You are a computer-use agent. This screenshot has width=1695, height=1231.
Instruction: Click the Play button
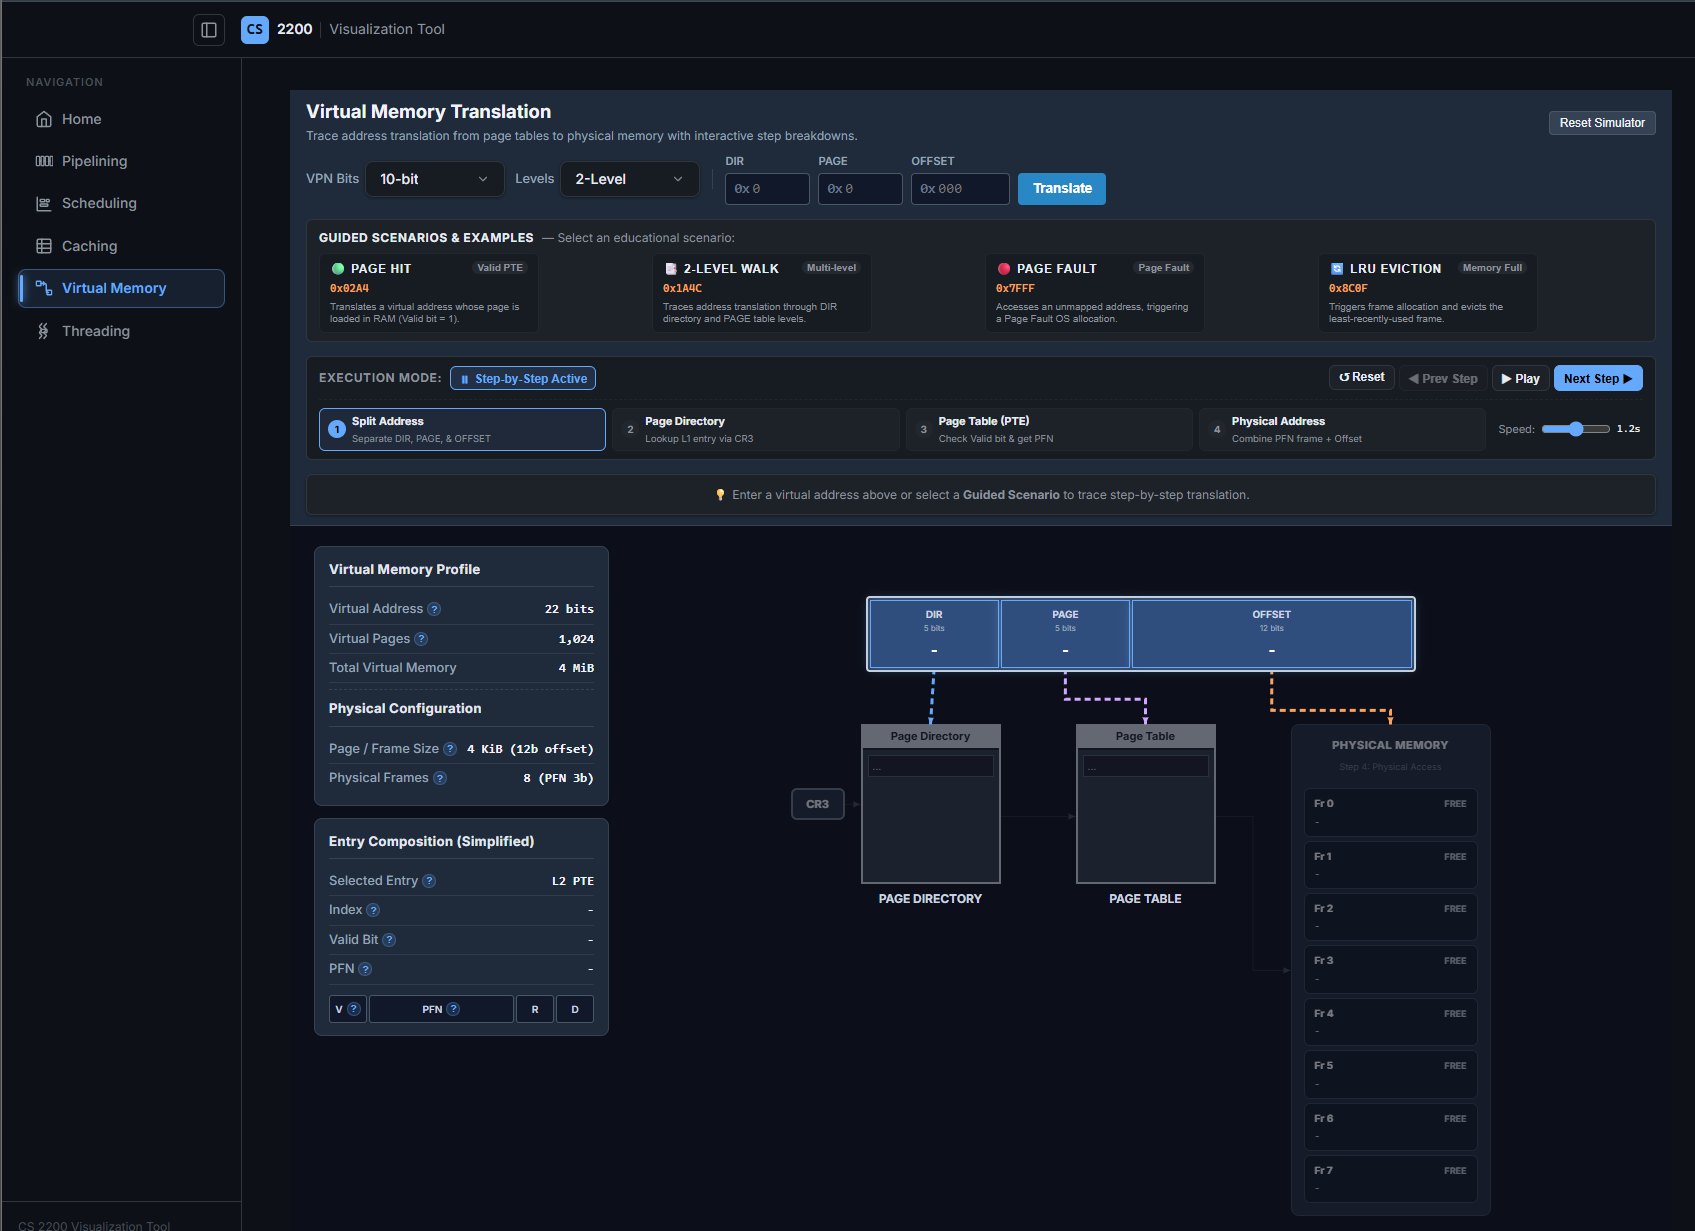[1520, 379]
